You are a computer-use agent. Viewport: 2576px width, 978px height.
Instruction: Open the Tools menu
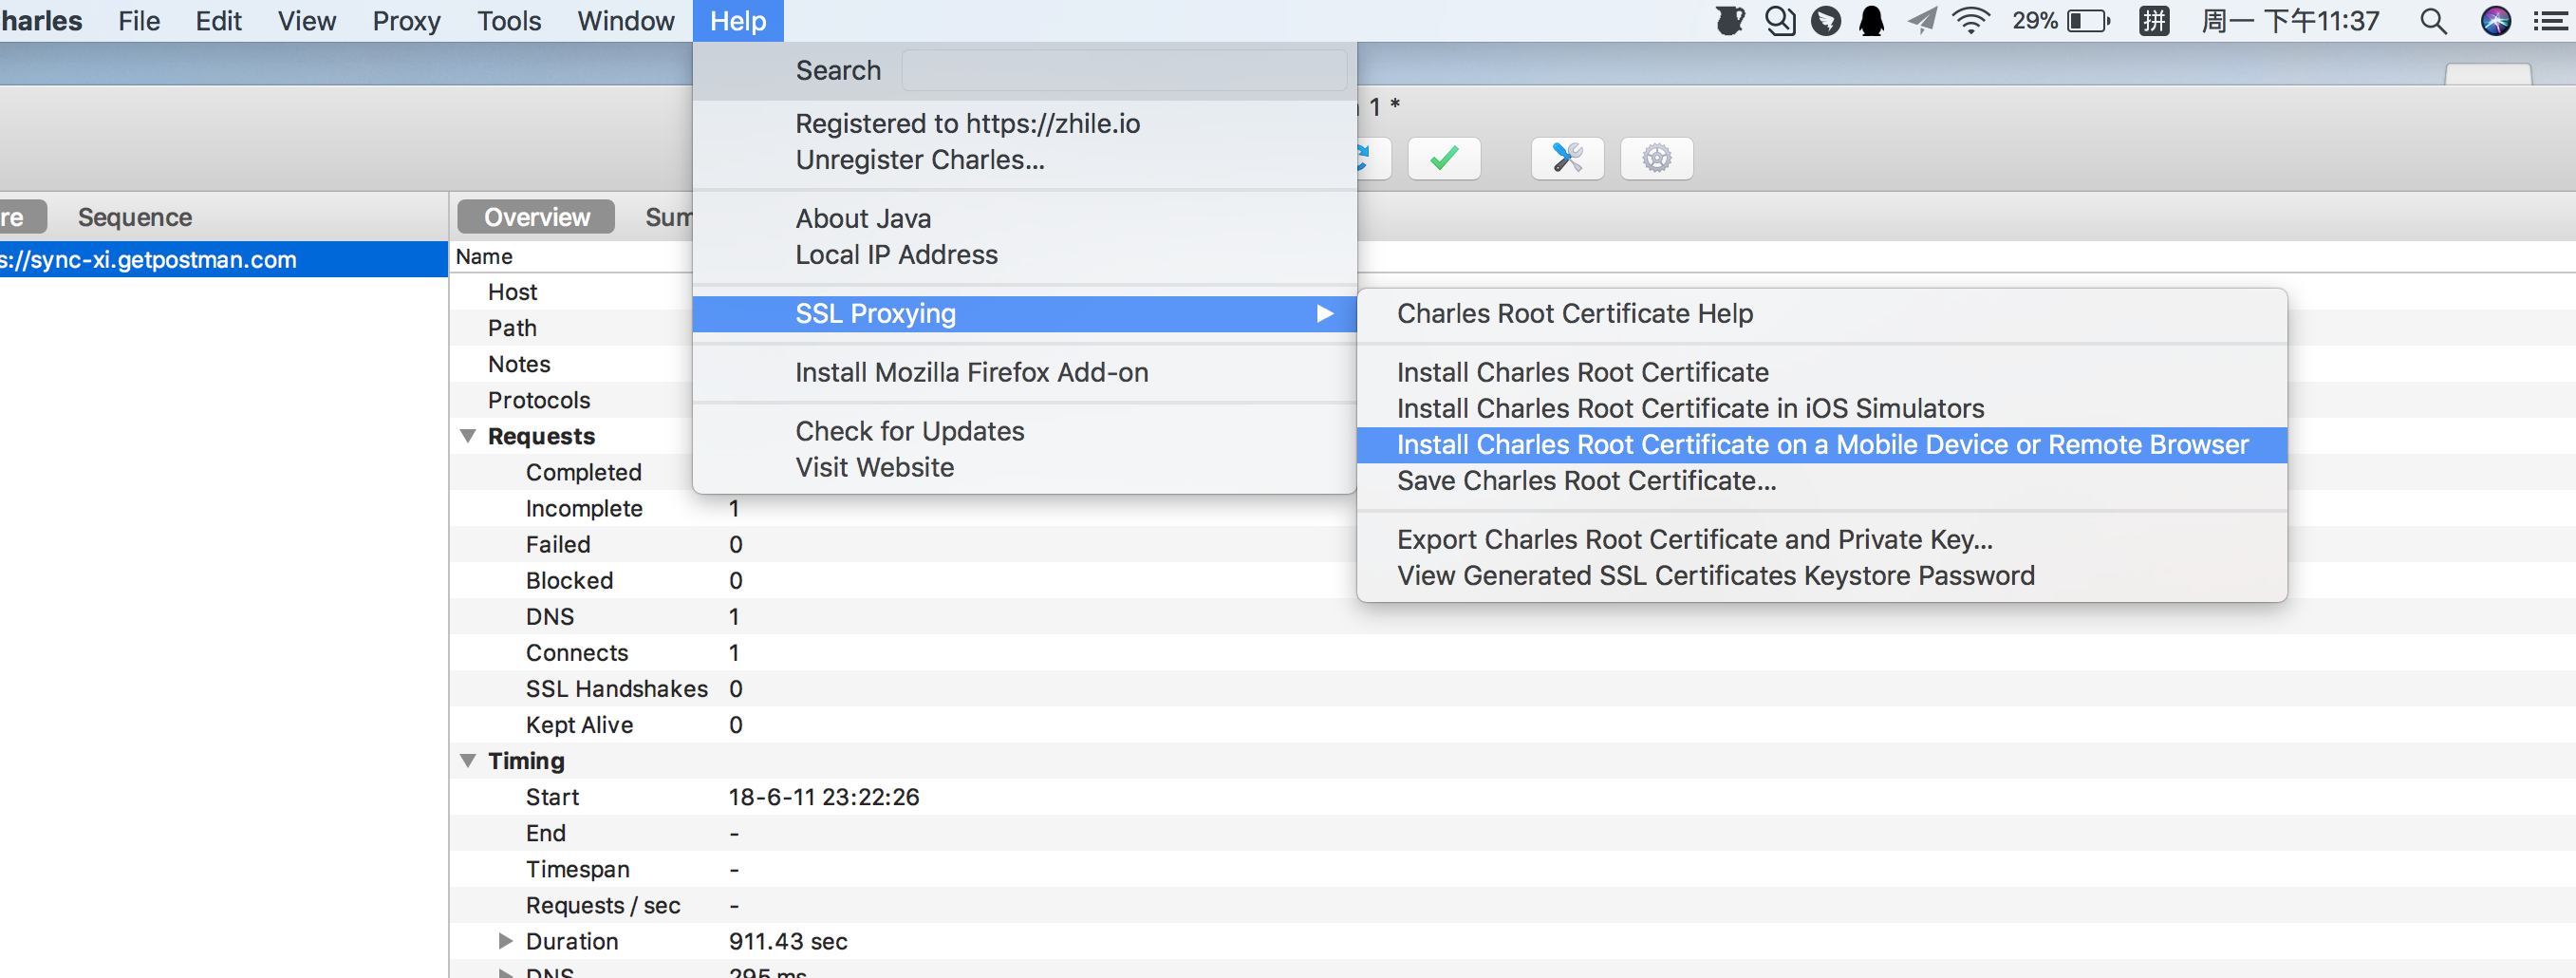(x=508, y=20)
